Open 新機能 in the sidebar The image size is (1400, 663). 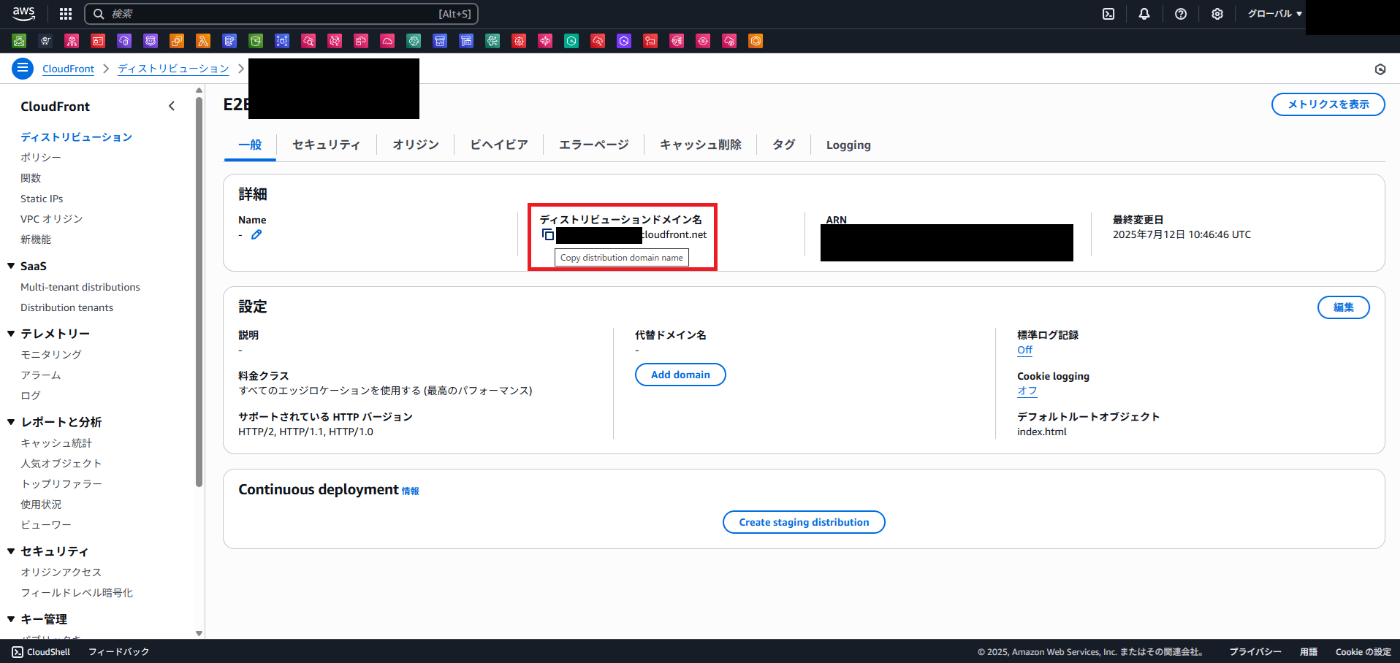[36, 239]
